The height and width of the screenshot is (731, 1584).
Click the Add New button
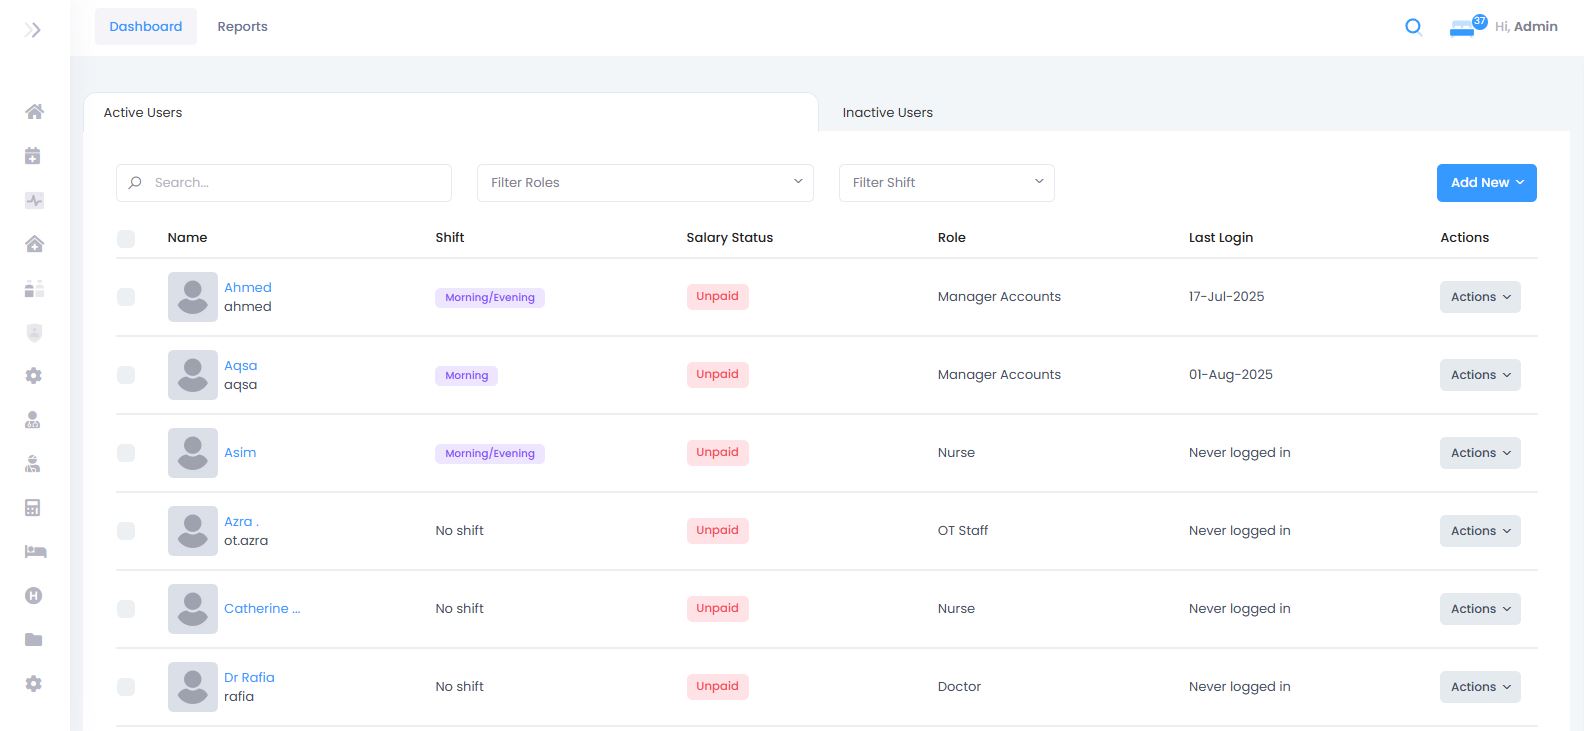[1487, 183]
